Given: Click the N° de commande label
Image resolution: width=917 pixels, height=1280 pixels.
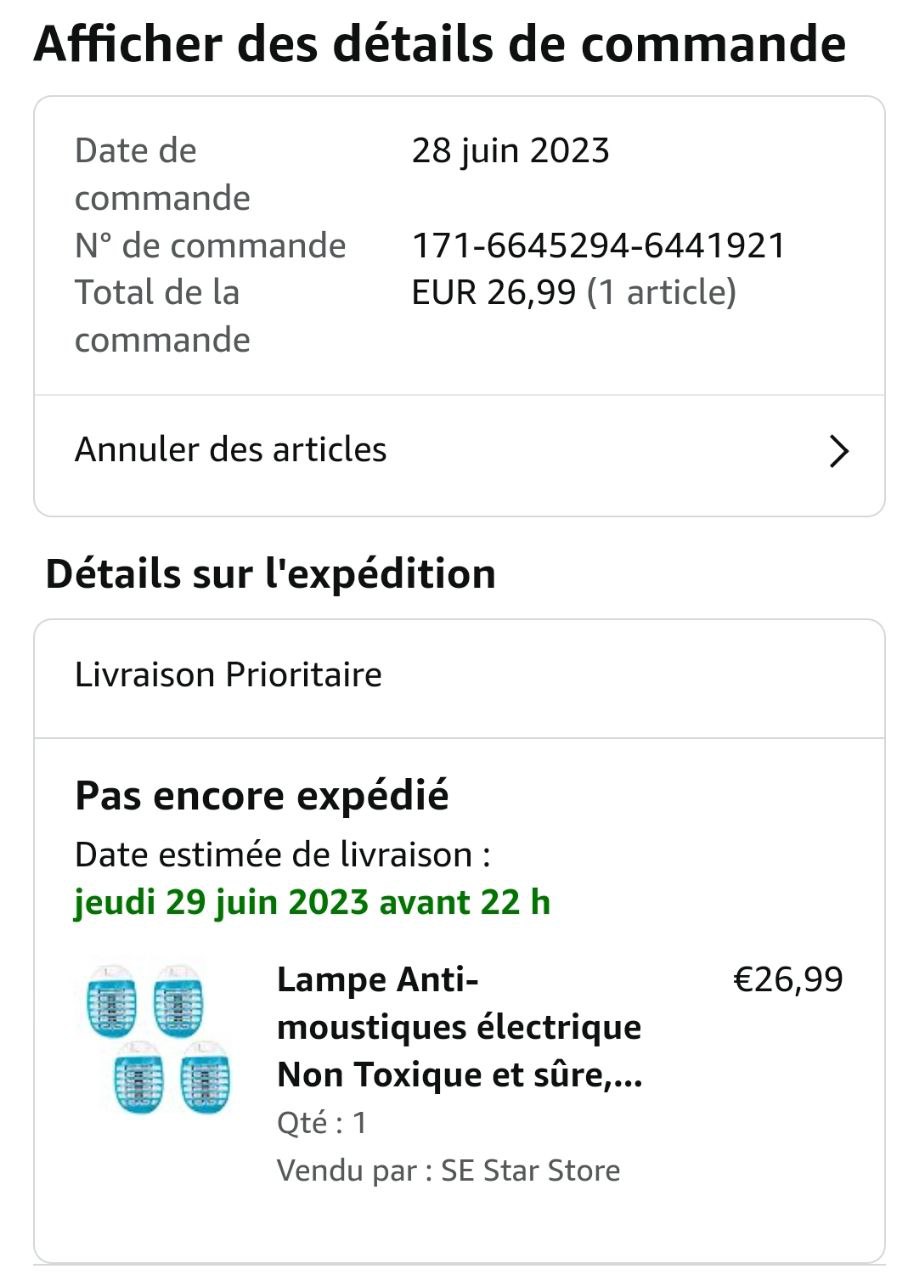Looking at the screenshot, I should tap(210, 245).
